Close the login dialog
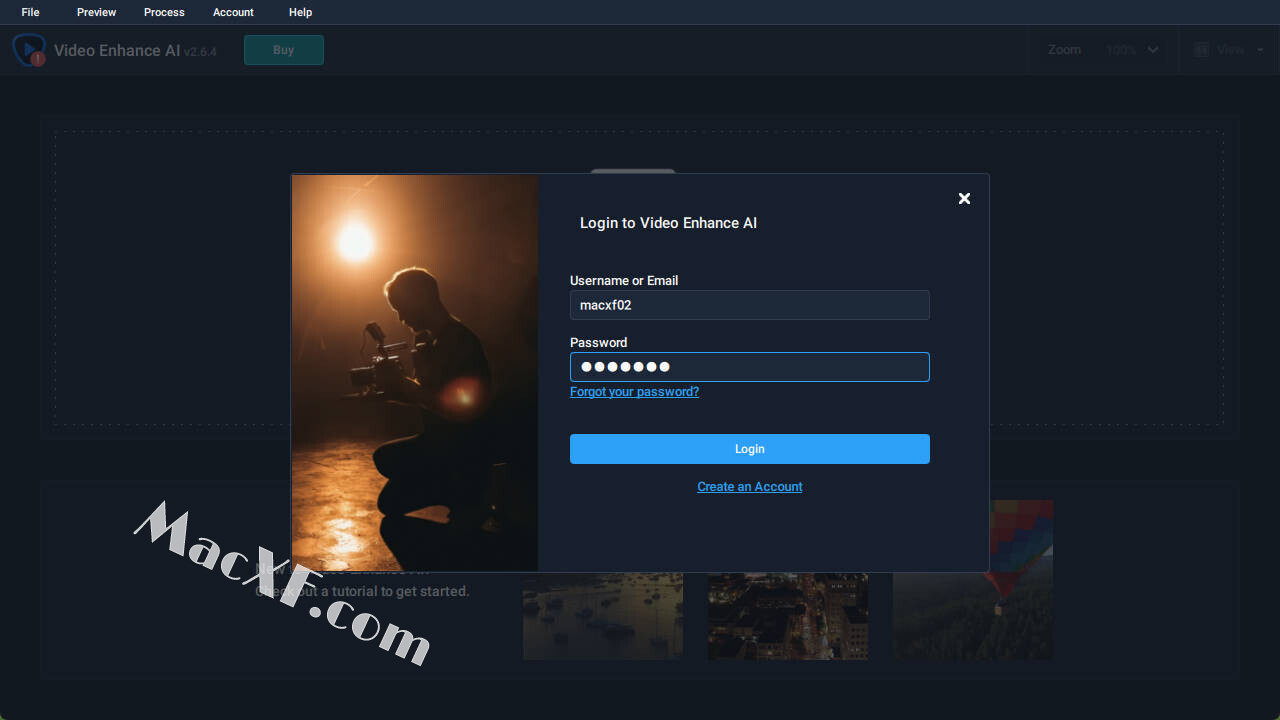This screenshot has width=1280, height=720. [964, 198]
